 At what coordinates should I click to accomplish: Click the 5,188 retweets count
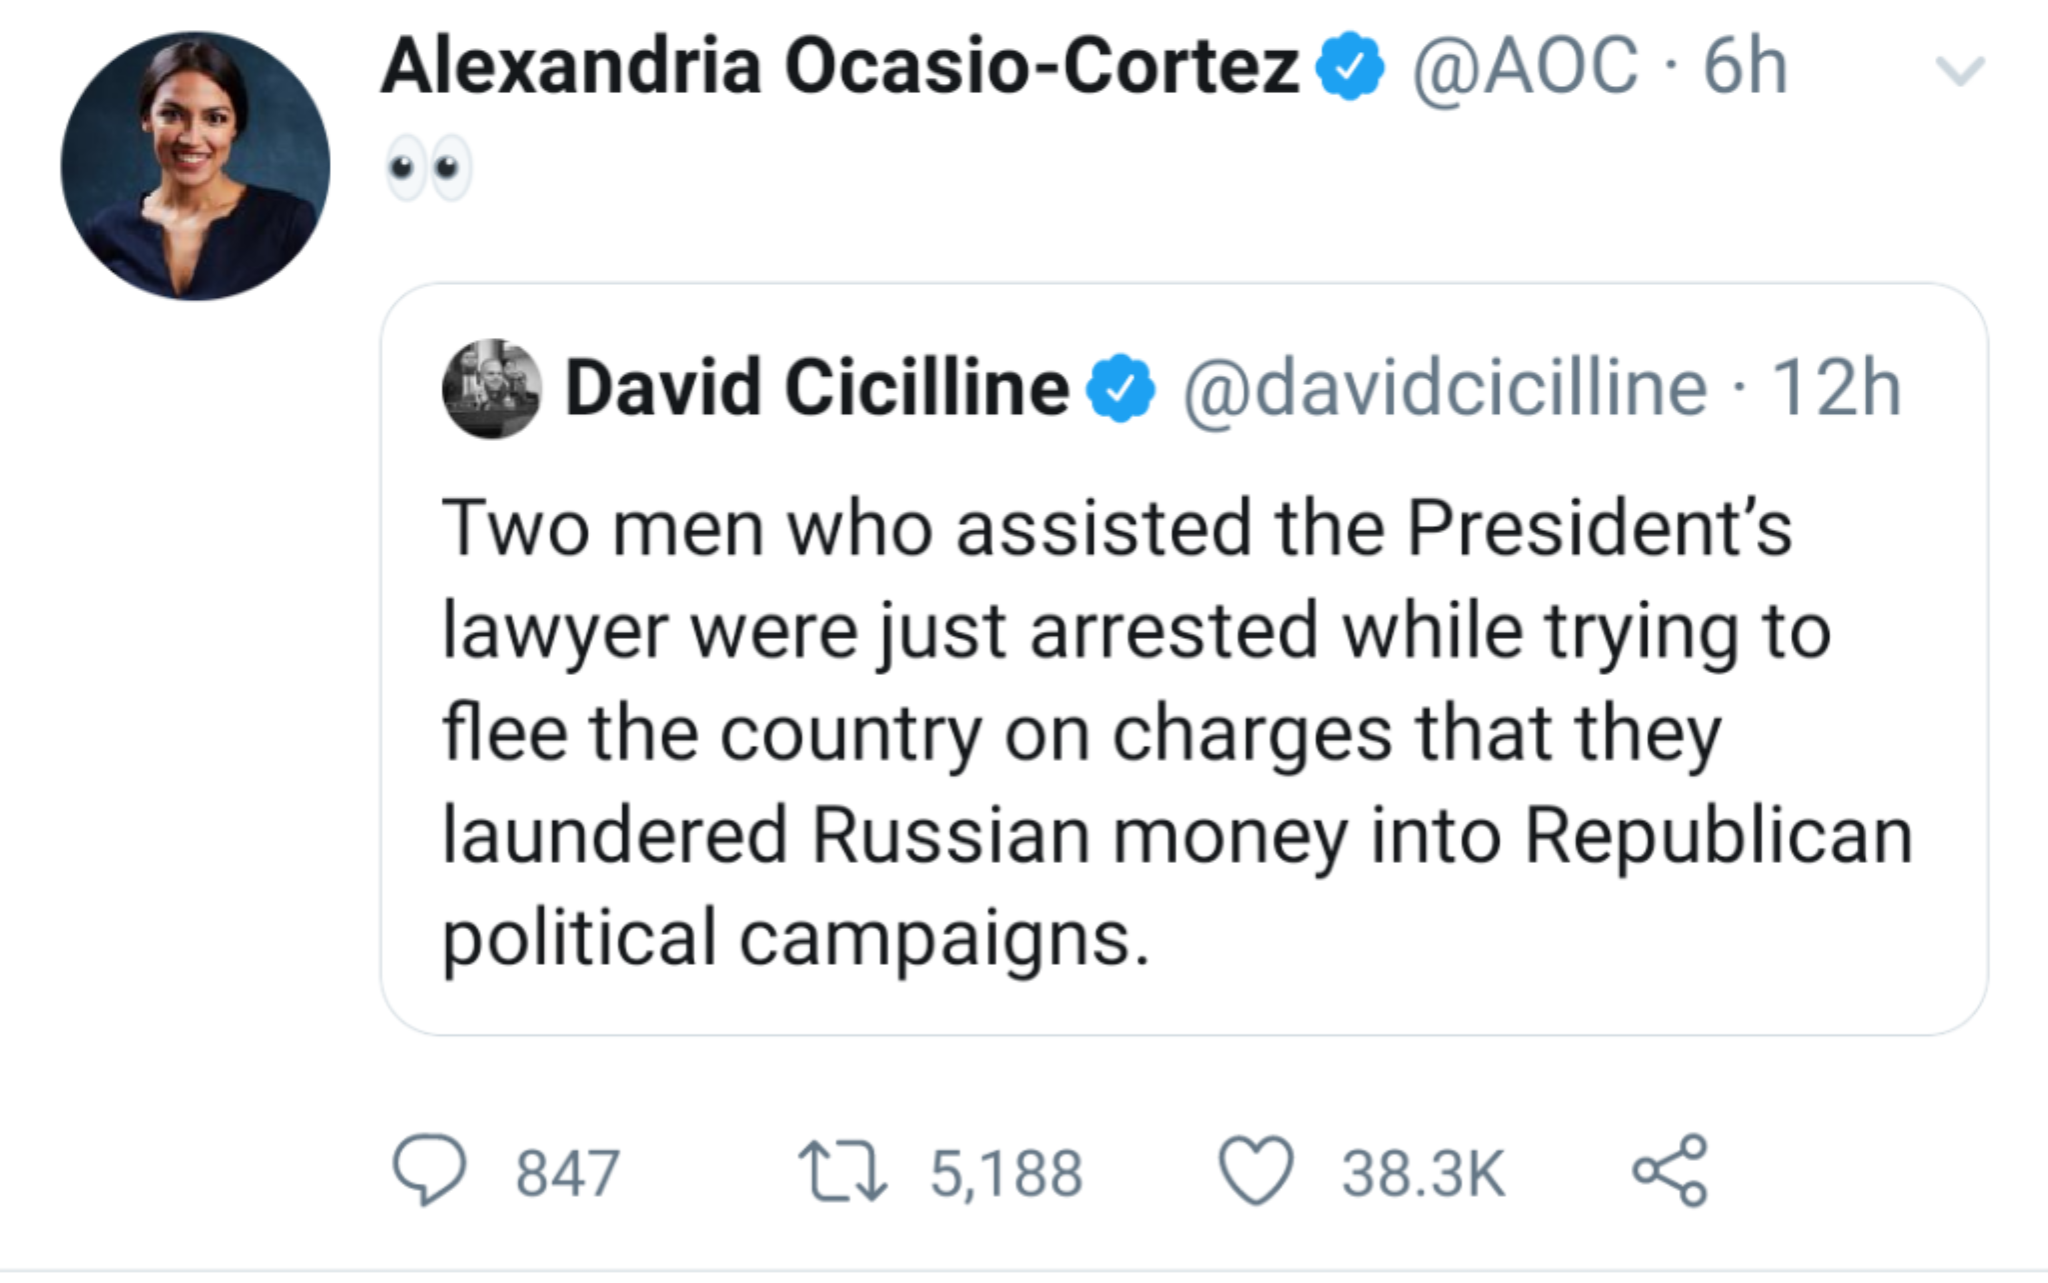tap(1006, 1173)
